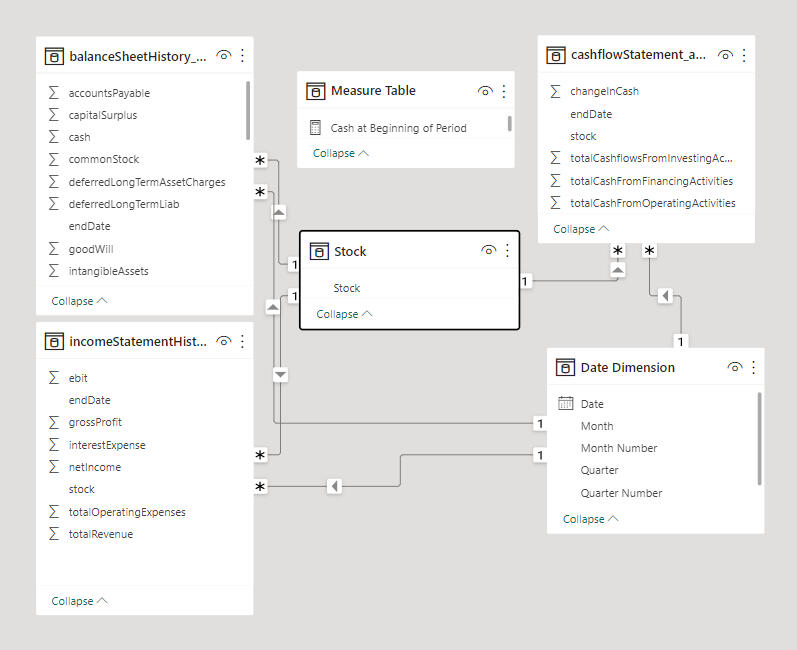Select the netIncome field

click(x=95, y=467)
